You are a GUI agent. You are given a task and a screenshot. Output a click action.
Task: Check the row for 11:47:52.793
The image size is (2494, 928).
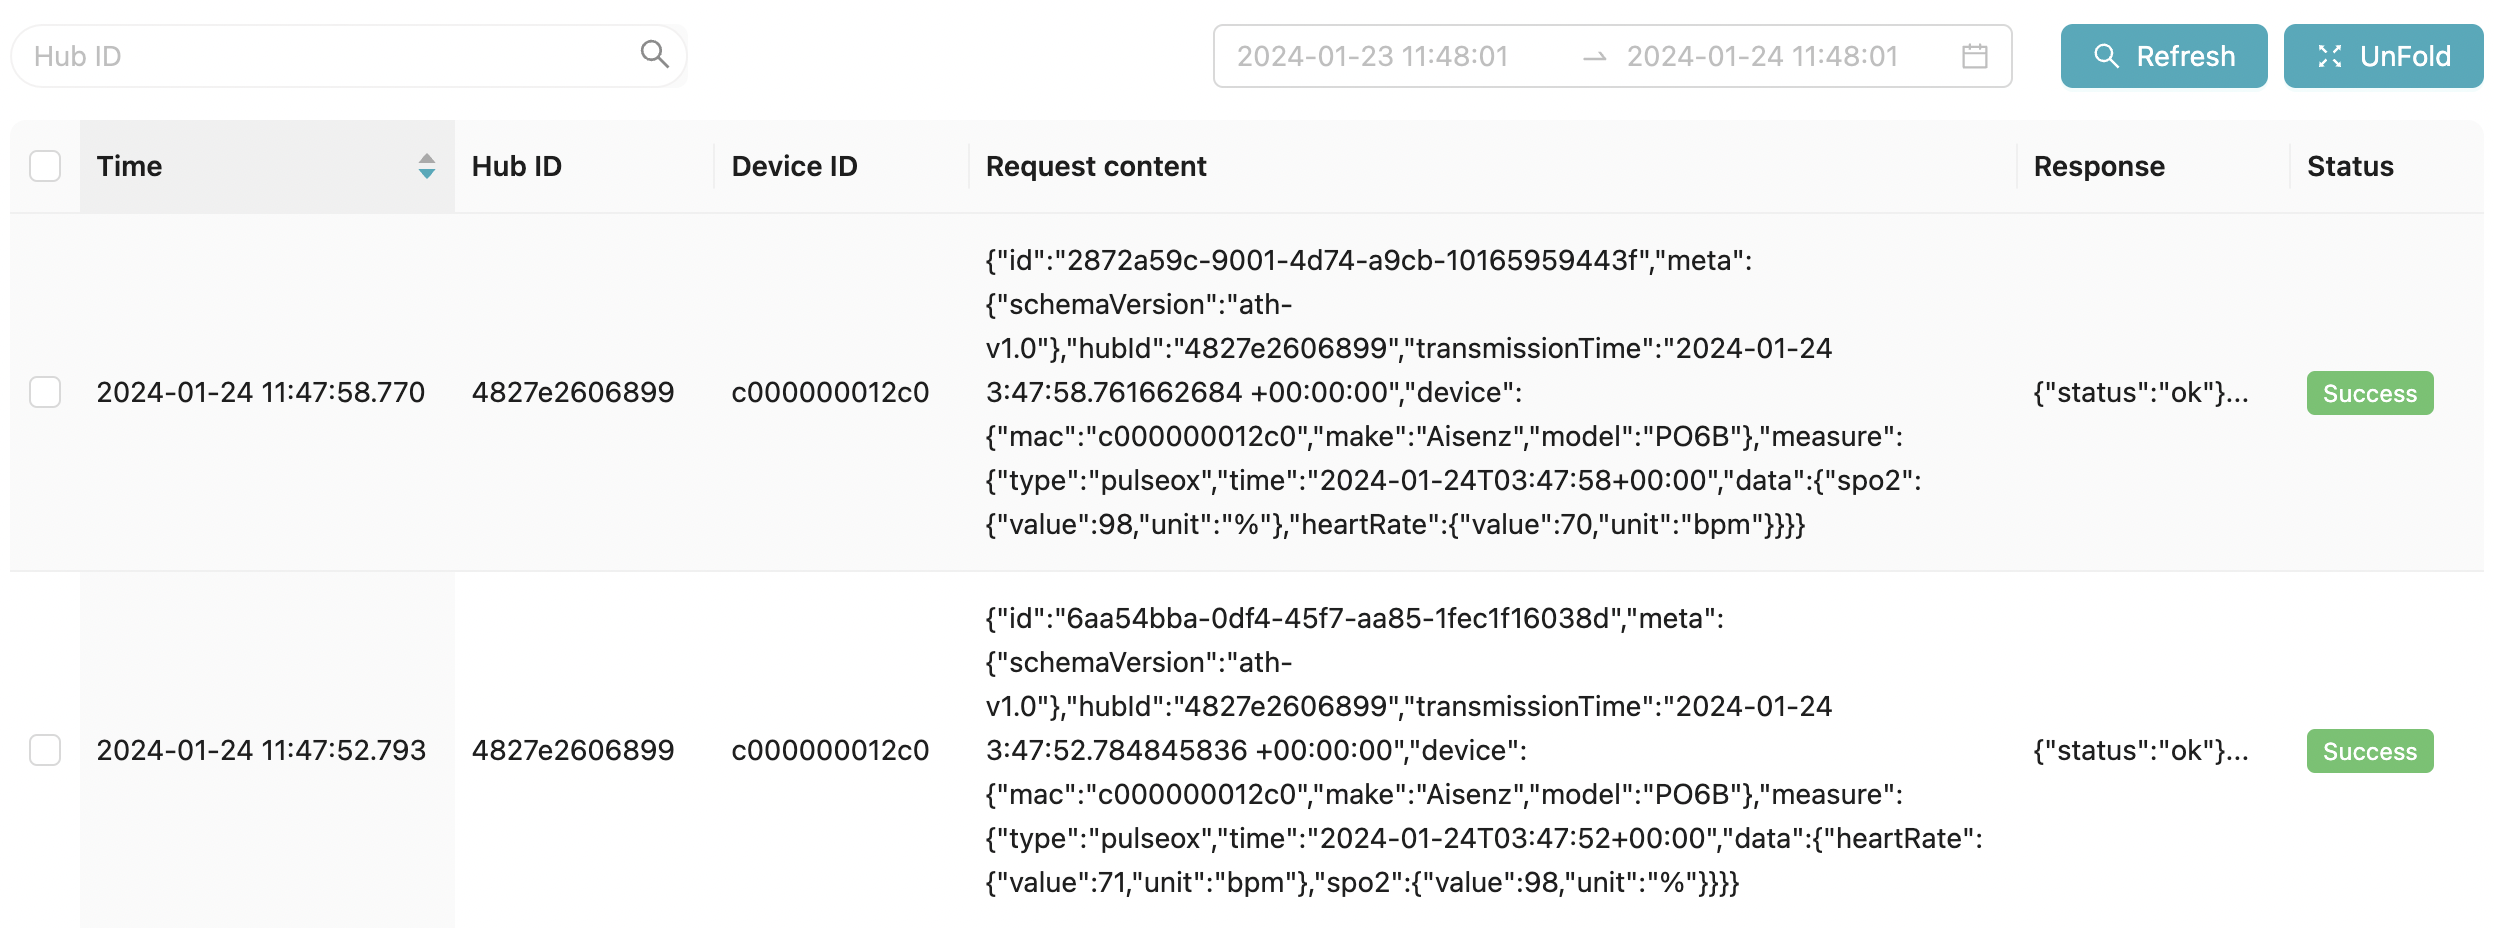[45, 750]
